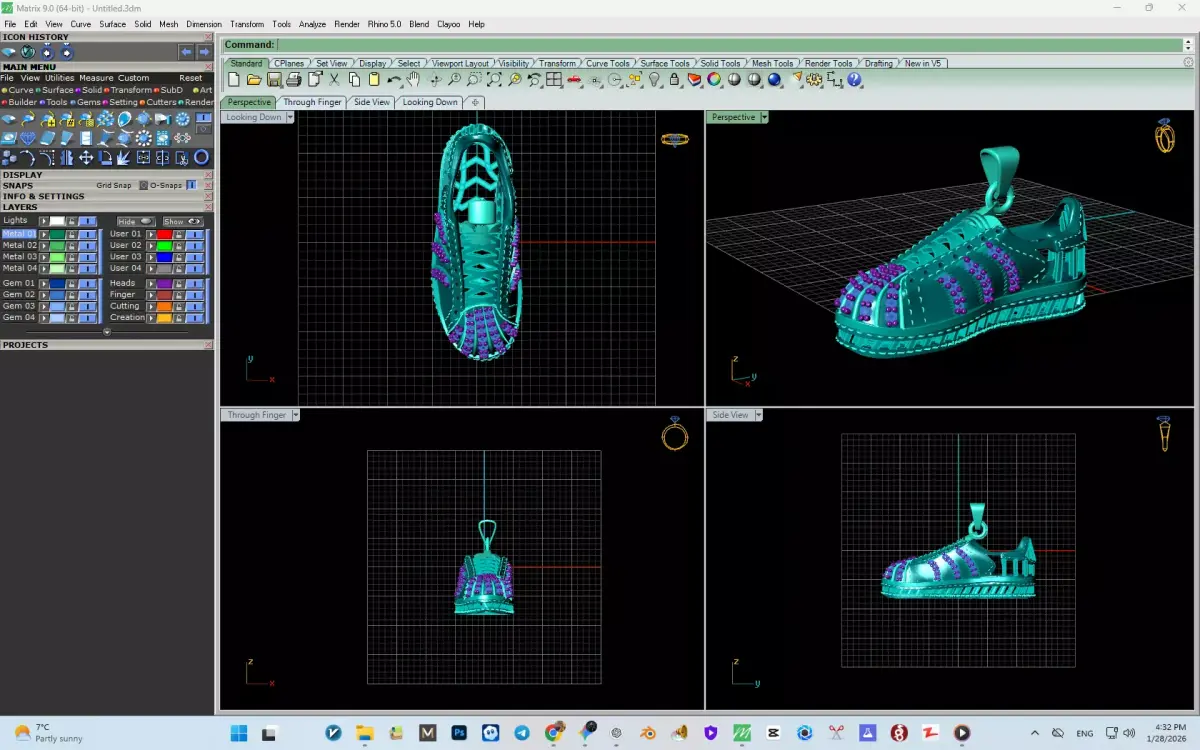Image resolution: width=1200 pixels, height=750 pixels.
Task: Select the blue ring torus icon
Action: click(x=201, y=158)
